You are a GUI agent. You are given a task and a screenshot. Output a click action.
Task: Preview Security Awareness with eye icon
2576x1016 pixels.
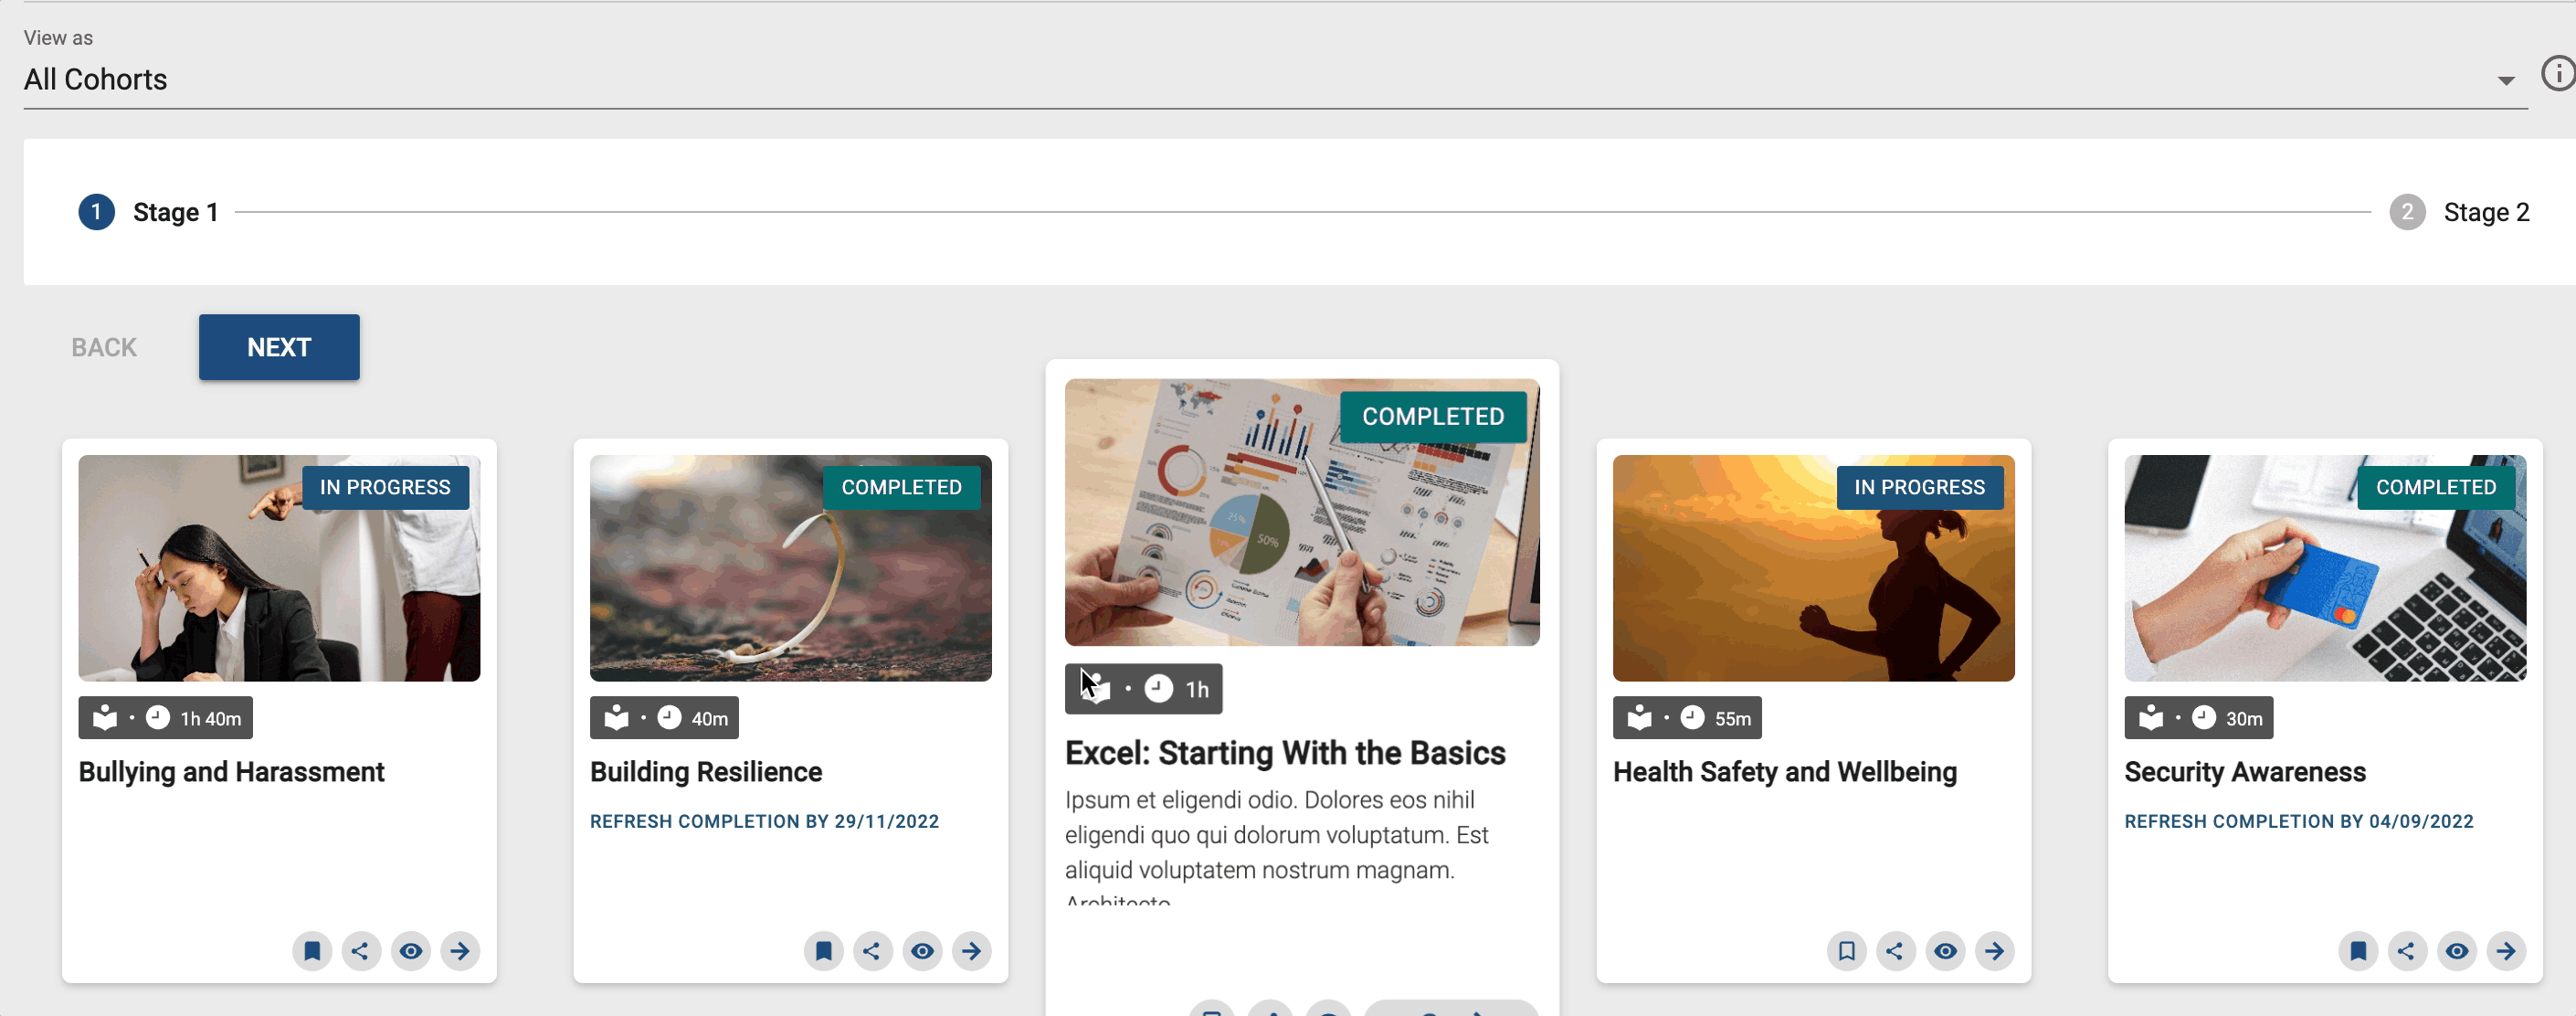(2458, 950)
